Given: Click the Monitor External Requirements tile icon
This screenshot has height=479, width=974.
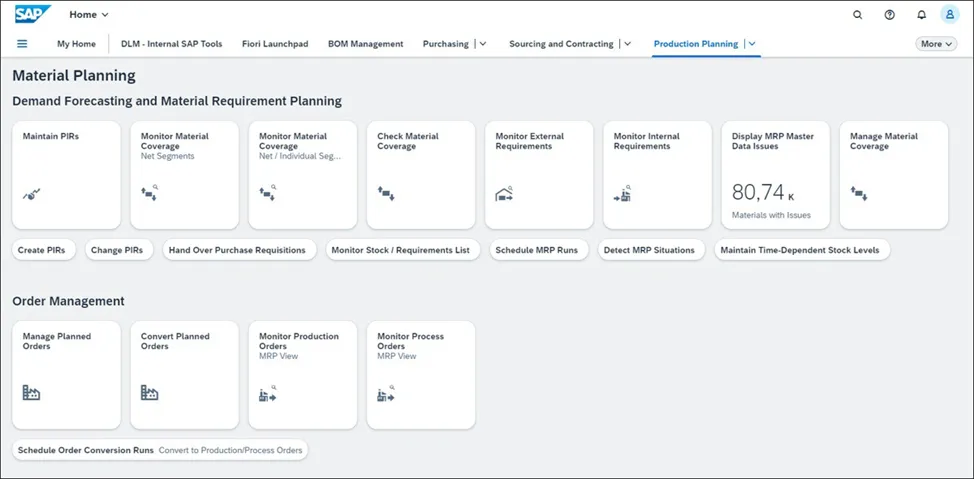Looking at the screenshot, I should pos(505,195).
